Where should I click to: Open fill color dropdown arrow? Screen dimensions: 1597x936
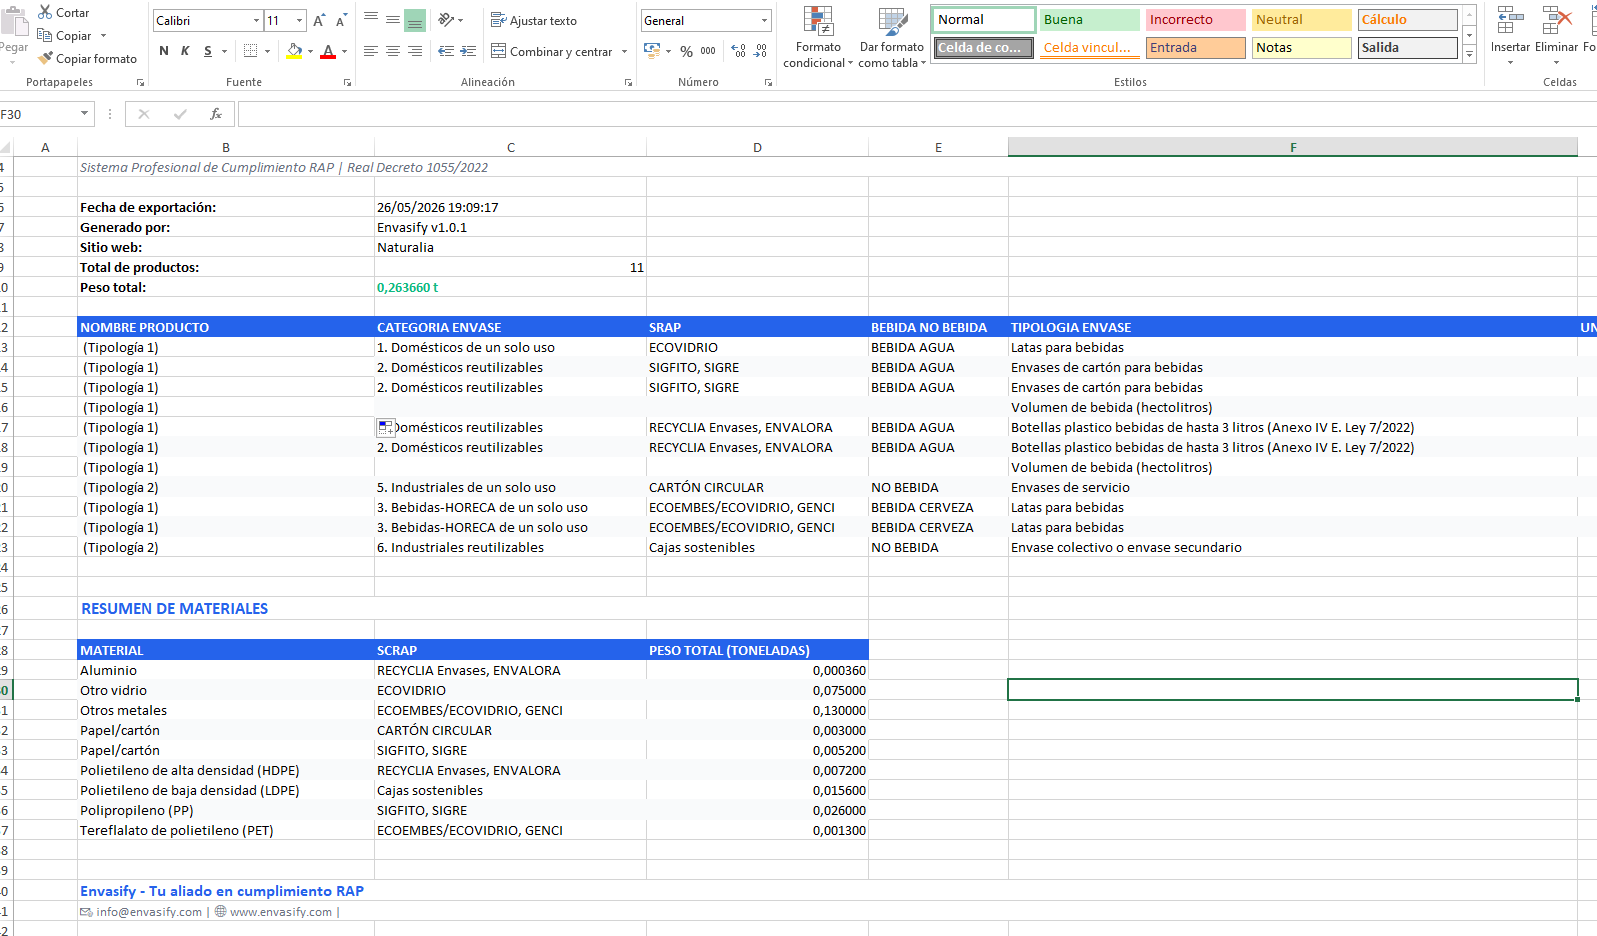tap(311, 51)
